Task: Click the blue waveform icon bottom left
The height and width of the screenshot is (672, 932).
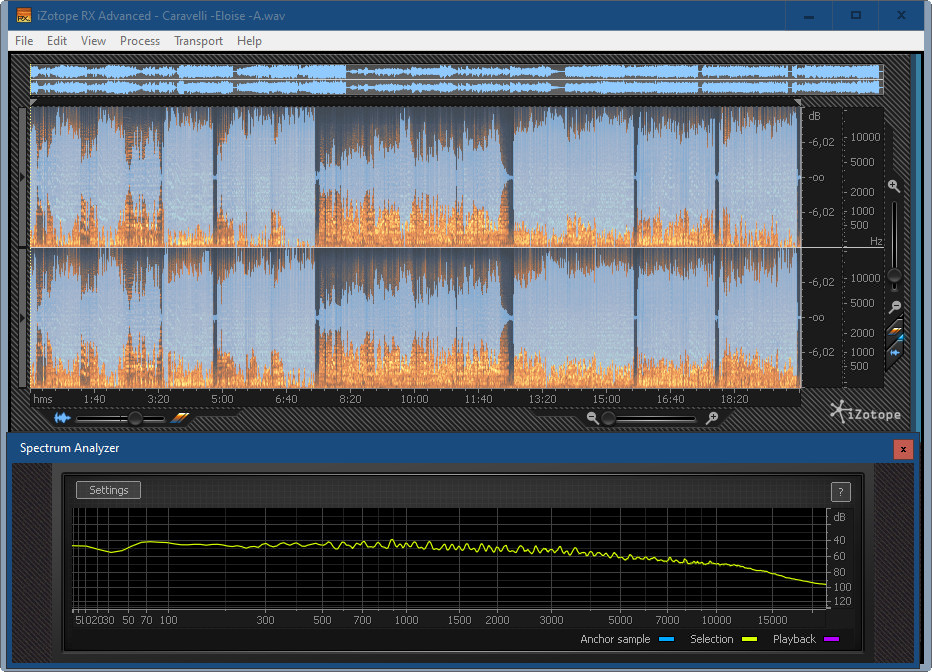Action: coord(63,418)
